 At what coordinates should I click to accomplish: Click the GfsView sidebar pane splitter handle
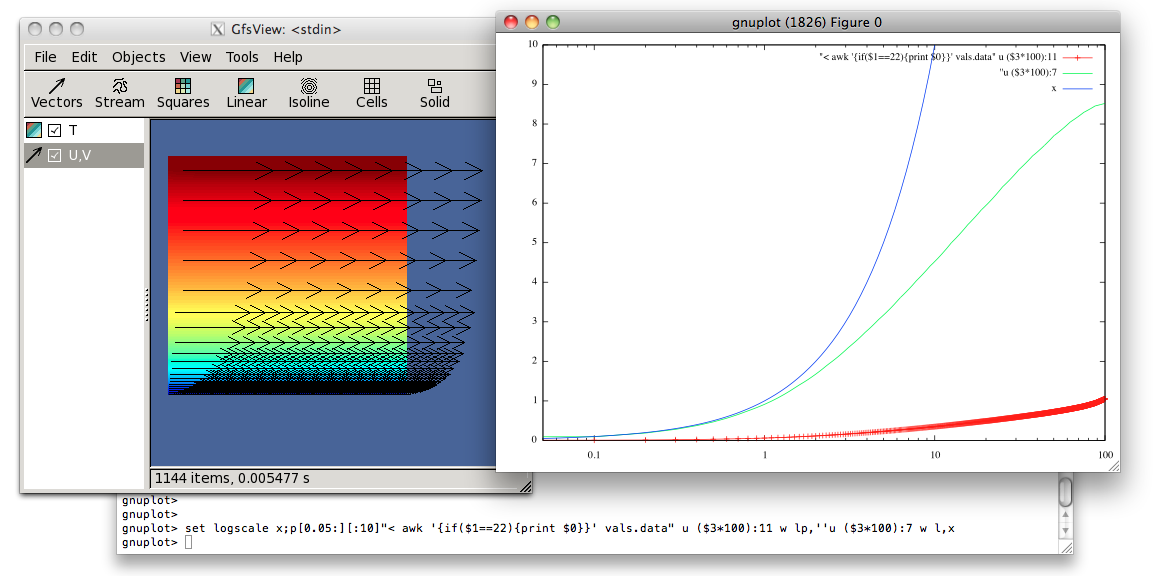[147, 305]
